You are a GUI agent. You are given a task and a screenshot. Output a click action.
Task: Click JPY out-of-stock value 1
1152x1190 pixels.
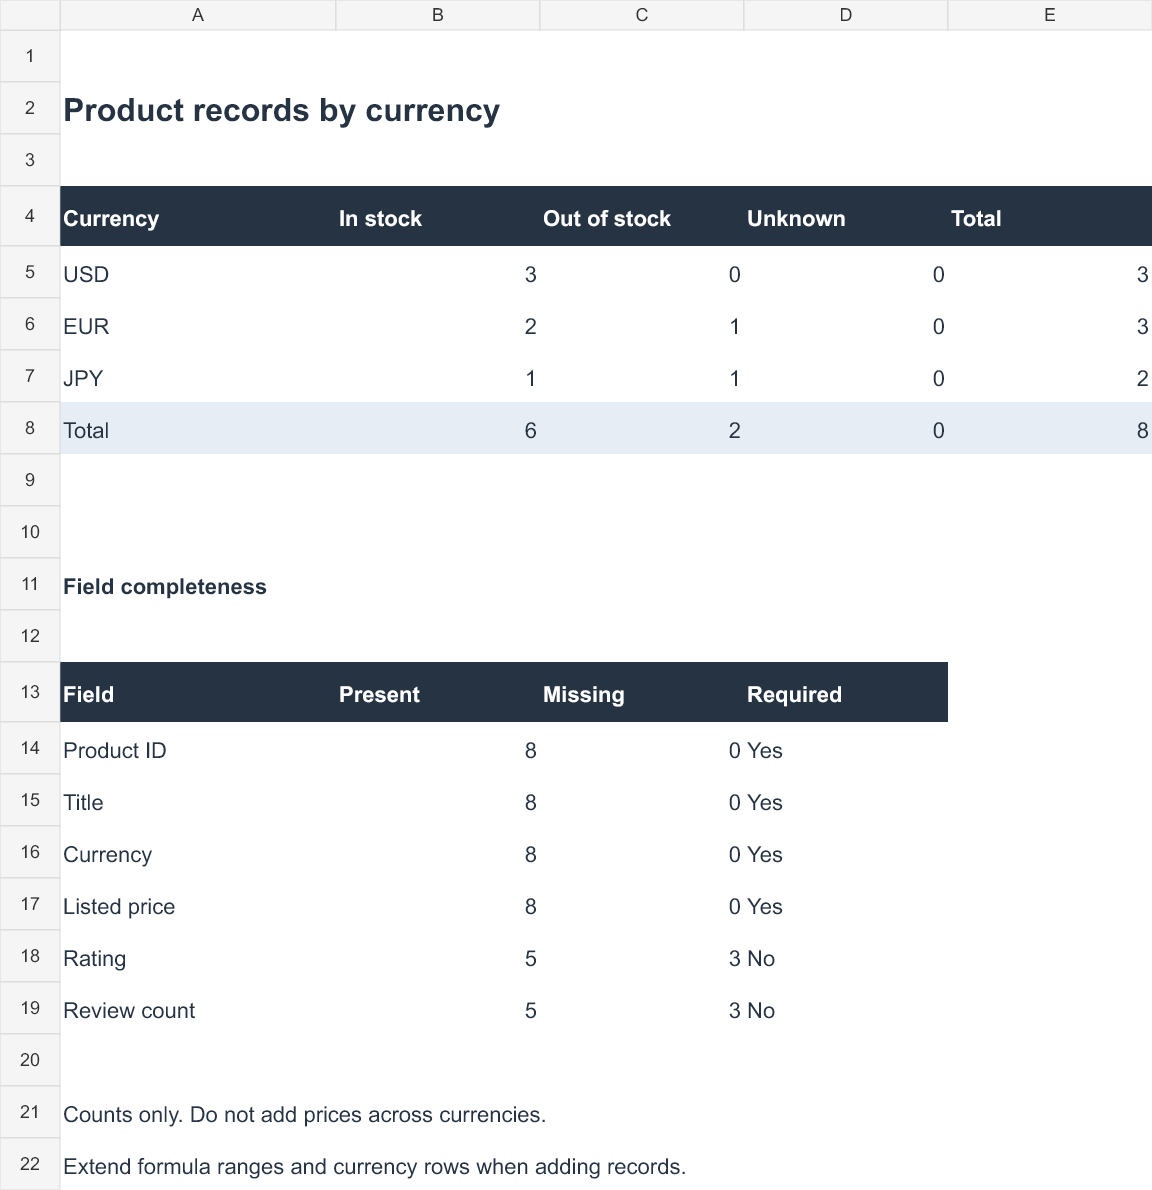click(642, 378)
